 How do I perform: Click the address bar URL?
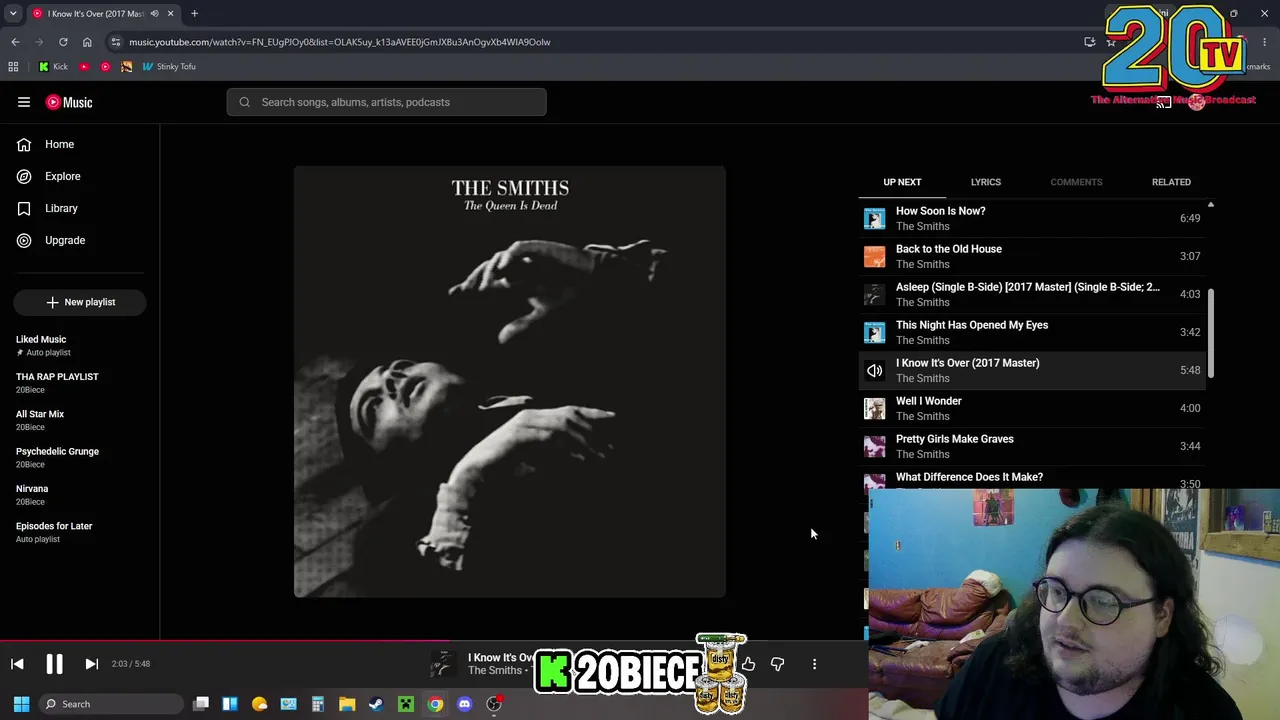340,42
